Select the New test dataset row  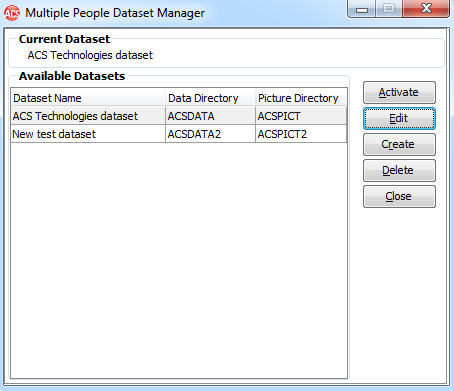(x=179, y=134)
